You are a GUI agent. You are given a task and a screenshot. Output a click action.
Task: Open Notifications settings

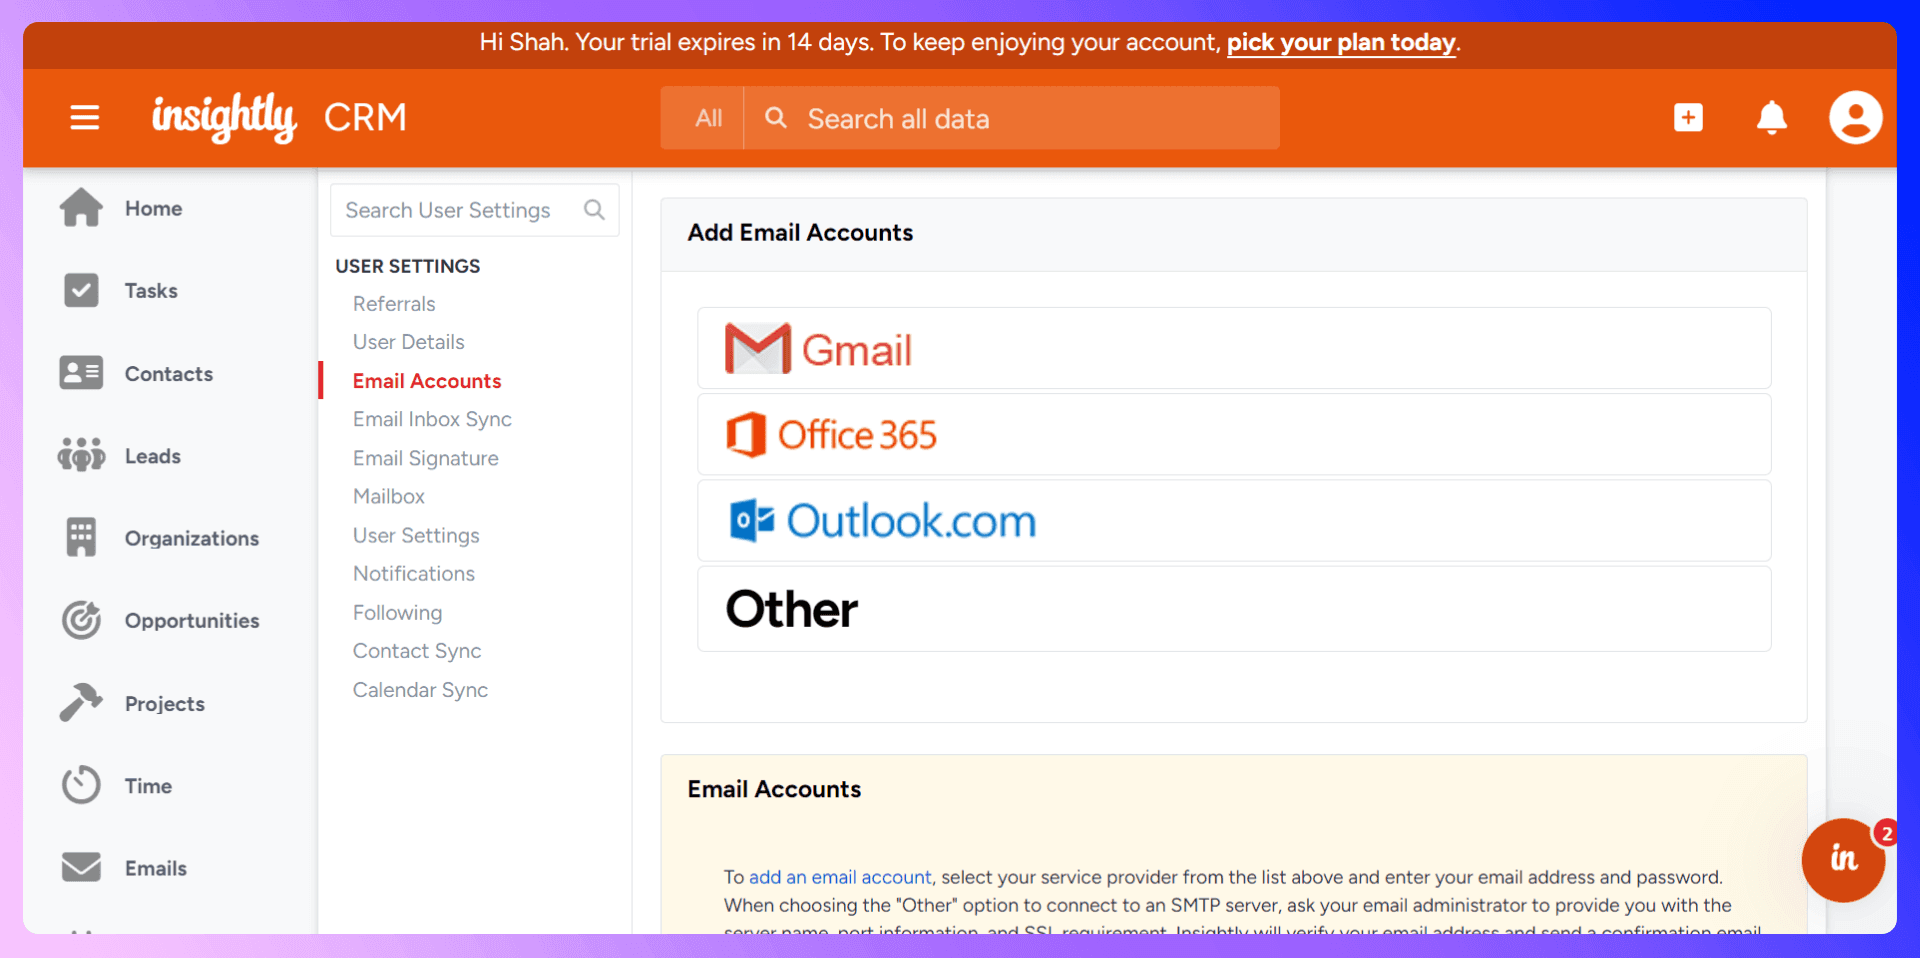click(414, 573)
